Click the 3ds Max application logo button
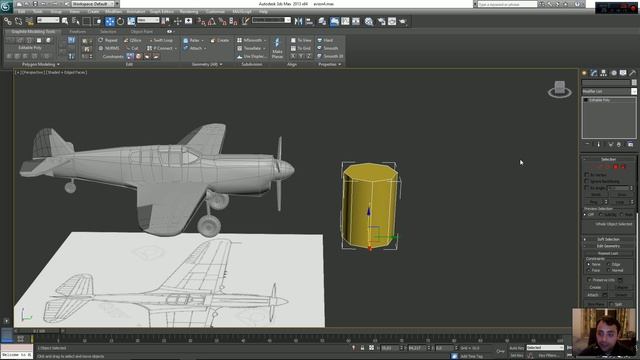640x360 pixels. [x=6, y=7]
